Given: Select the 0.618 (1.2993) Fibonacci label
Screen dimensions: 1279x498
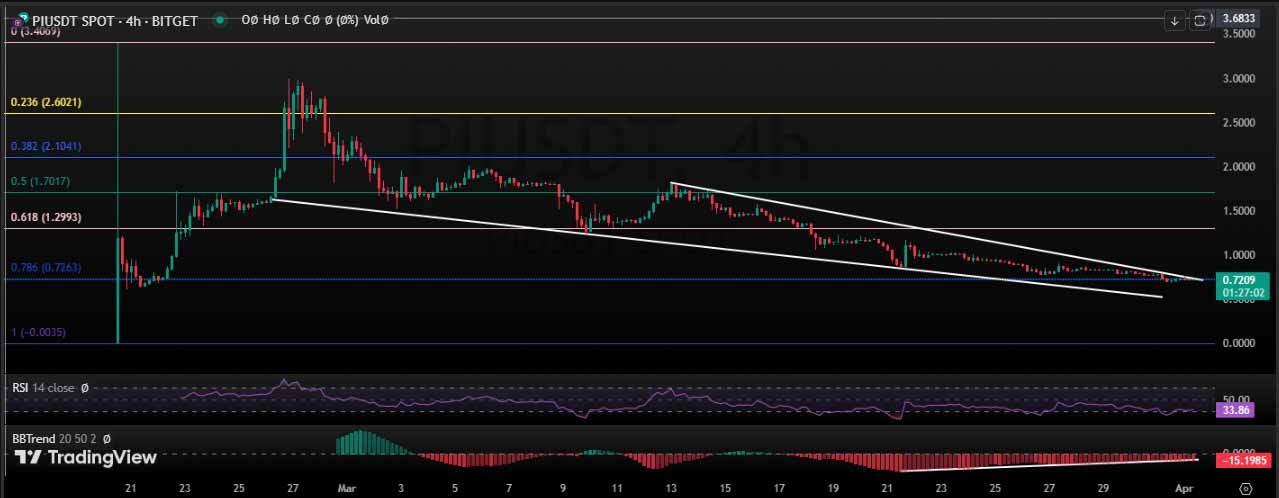Looking at the screenshot, I should pyautogui.click(x=46, y=216).
